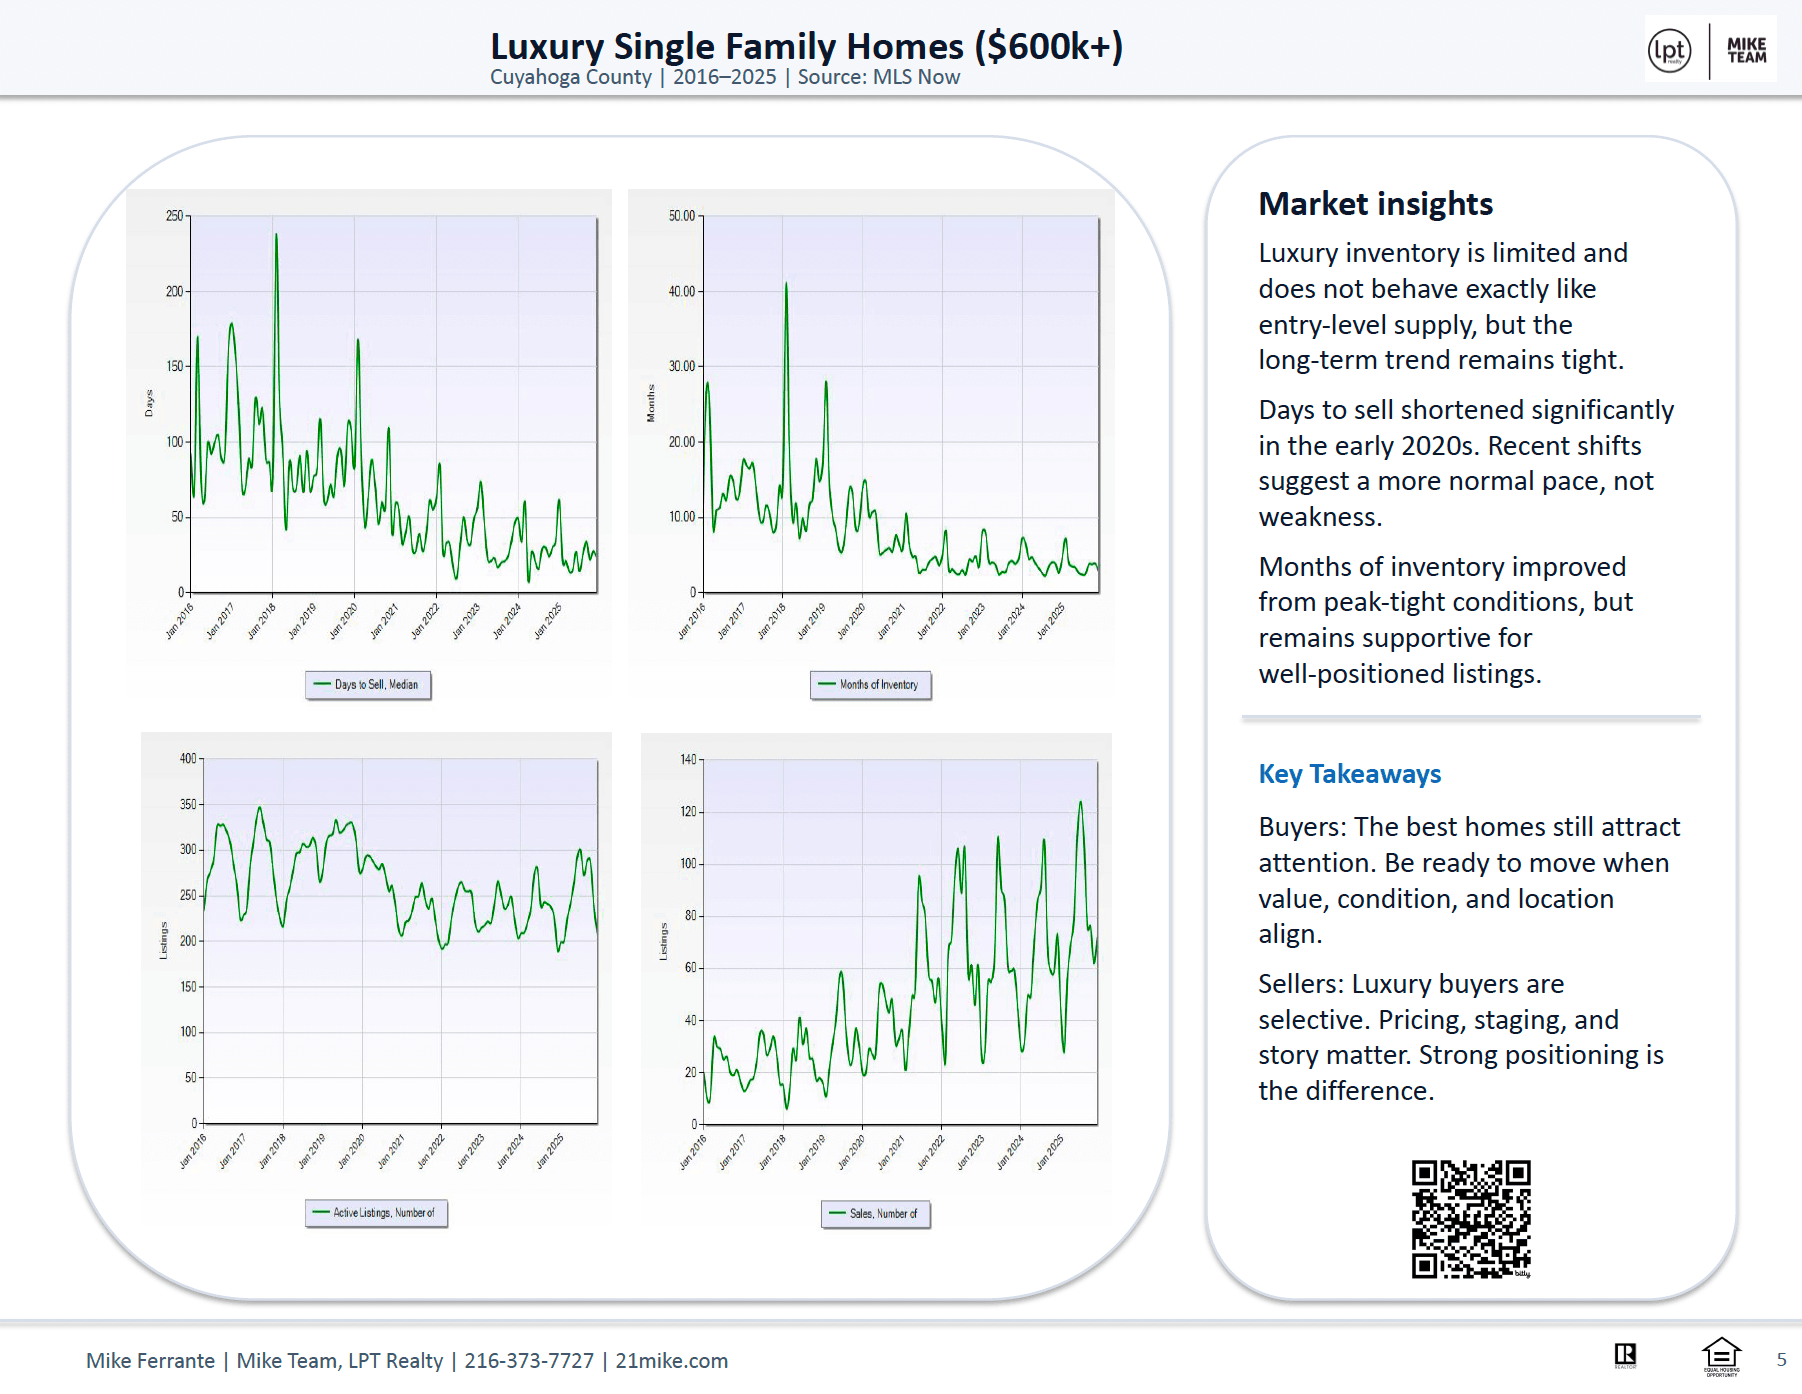
Task: Click the MIKE TEAM logo
Action: pos(1746,50)
